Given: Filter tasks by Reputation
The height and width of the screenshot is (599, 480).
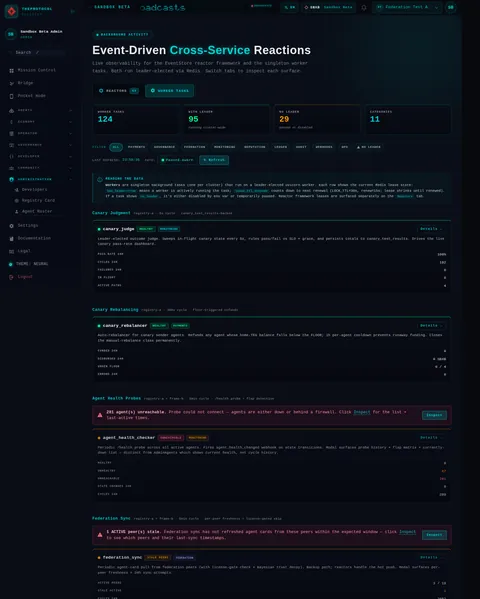Looking at the screenshot, I should point(255,147).
